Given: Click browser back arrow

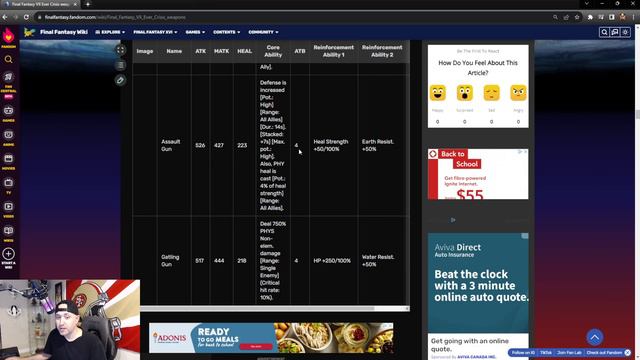Looking at the screenshot, I should click(x=5, y=17).
